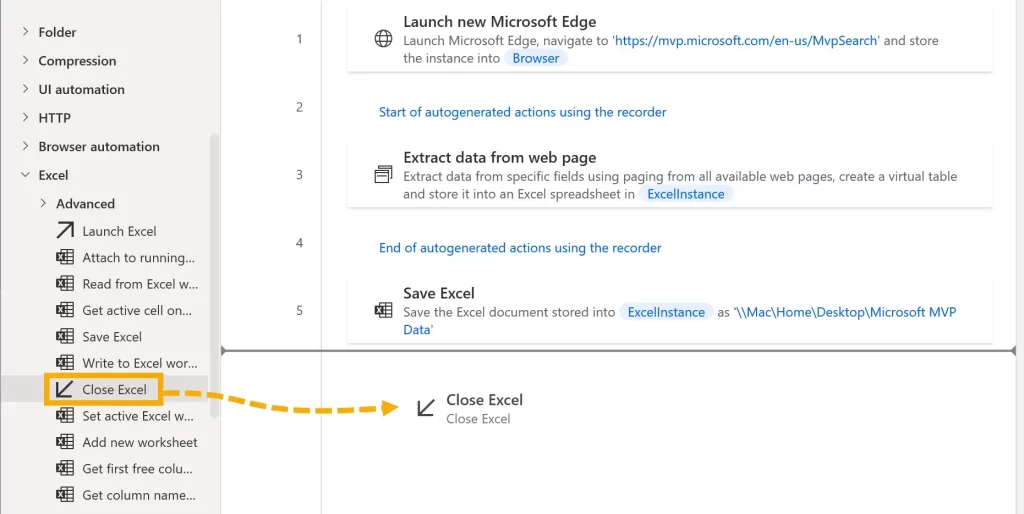Click the Read from Excel worksheet icon
This screenshot has height=514, width=1024.
pyautogui.click(x=65, y=284)
